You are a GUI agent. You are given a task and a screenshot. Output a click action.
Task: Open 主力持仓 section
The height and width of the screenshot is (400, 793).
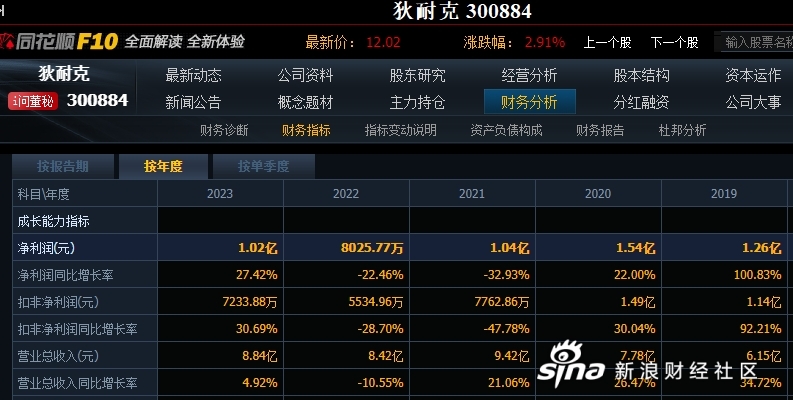(417, 102)
